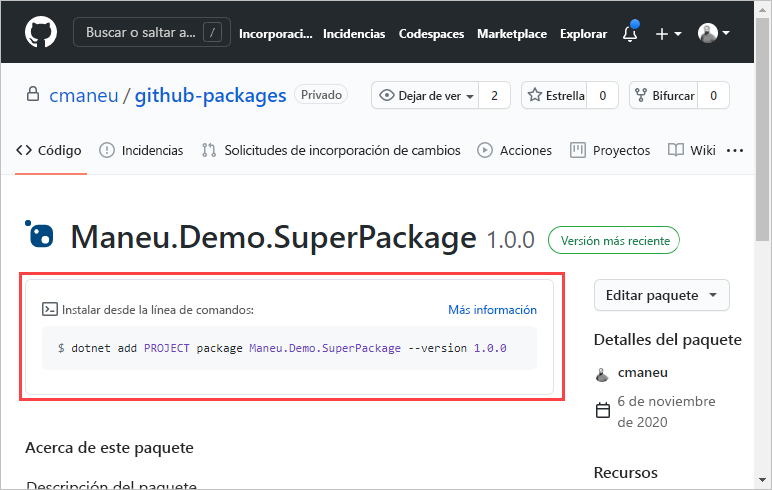Click the lock icon before cmaneu
This screenshot has width=772, height=490.
33,94
